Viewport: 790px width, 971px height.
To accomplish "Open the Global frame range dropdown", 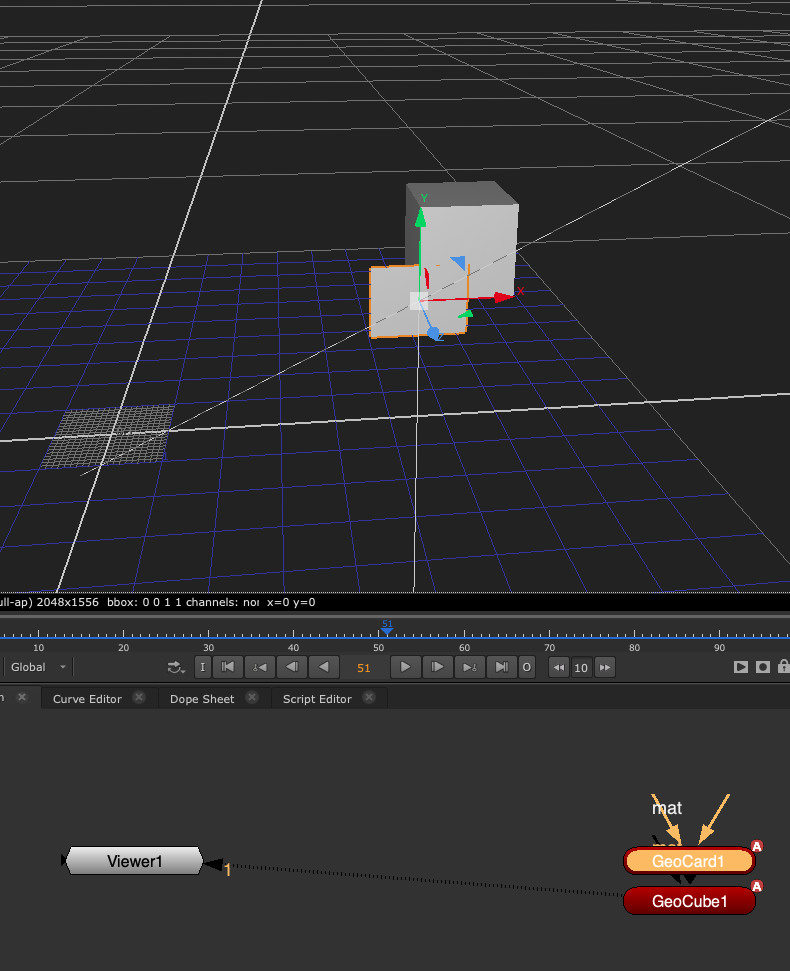I will pos(38,667).
